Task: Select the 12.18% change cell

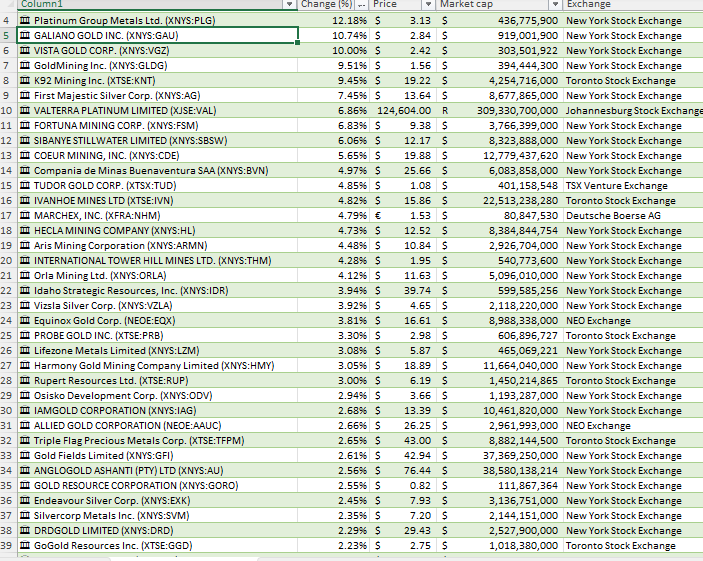Action: (x=333, y=20)
